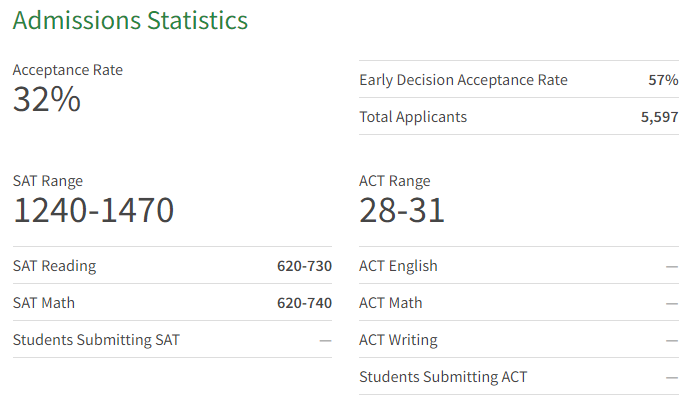Click the 1240-1470 SAT range value

[93, 210]
